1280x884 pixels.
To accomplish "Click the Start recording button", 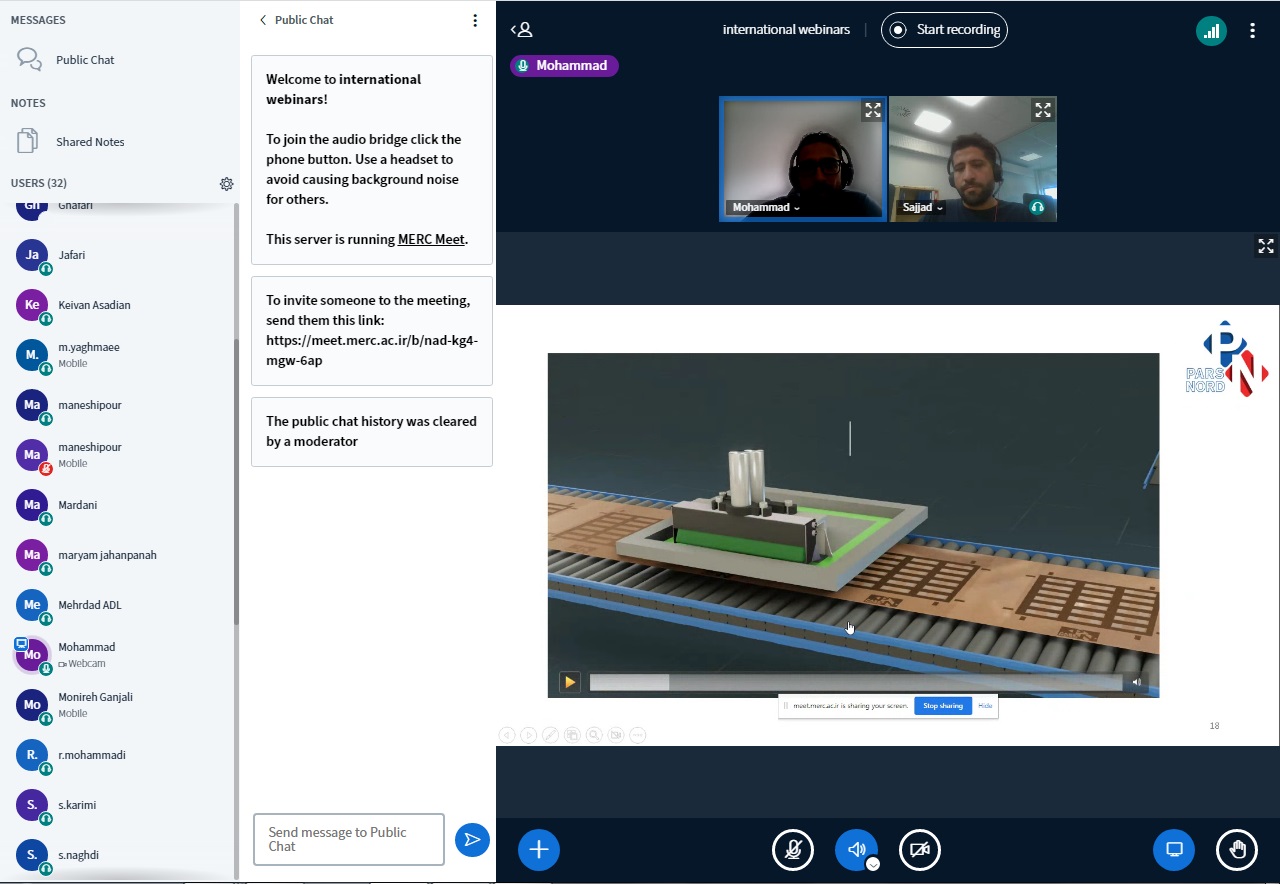I will click(x=944, y=30).
